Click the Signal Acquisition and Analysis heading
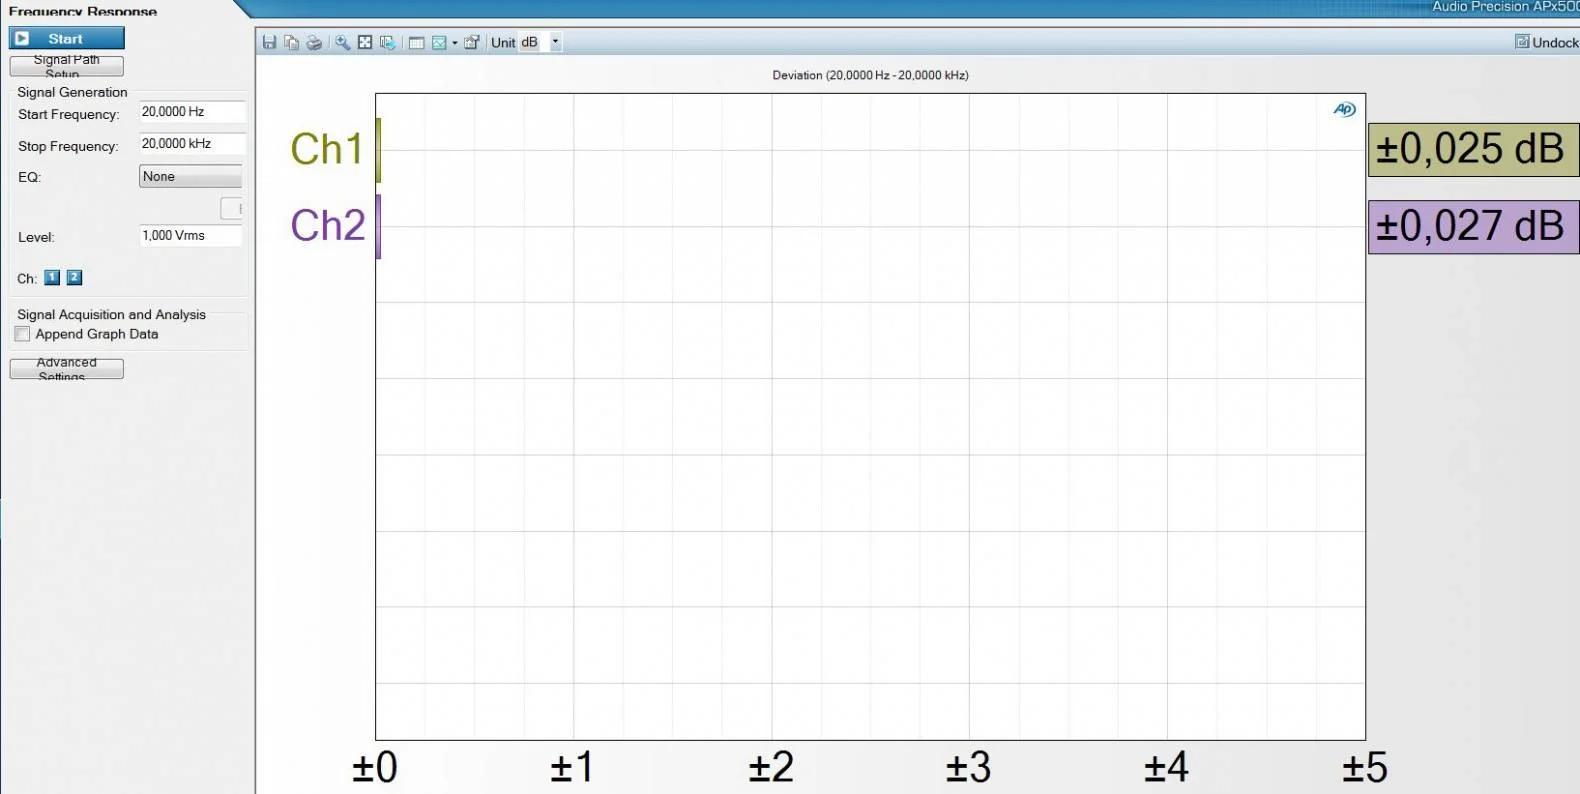This screenshot has width=1580, height=794. (x=111, y=314)
